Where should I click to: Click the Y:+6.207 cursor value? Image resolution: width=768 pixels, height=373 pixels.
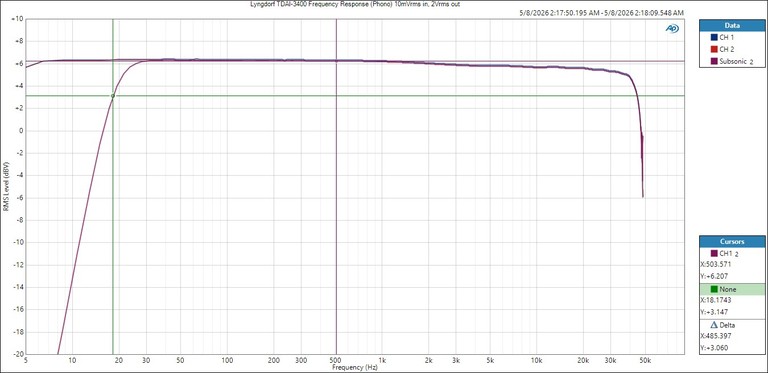[x=714, y=276]
